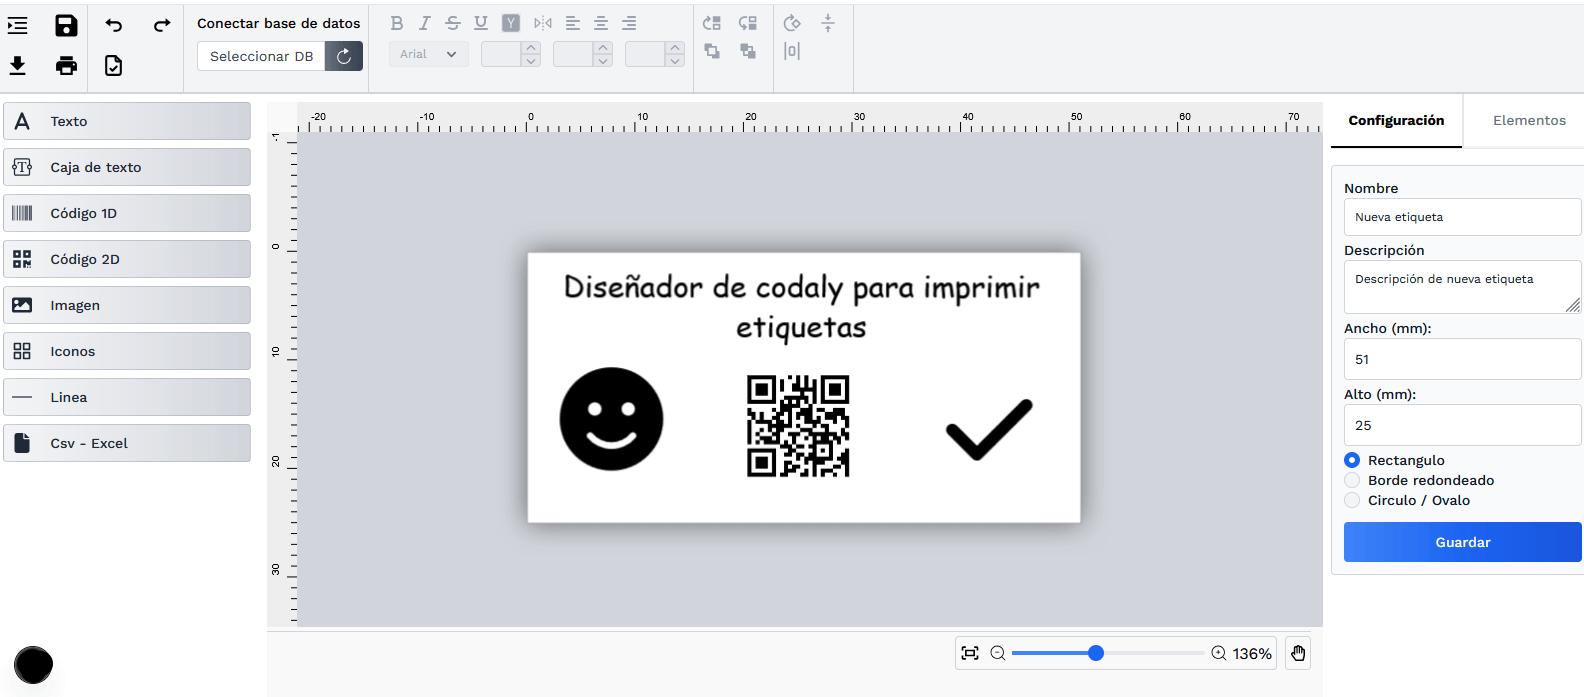Select the Circulo / Ovalo option
Viewport: 1584px width, 697px height.
click(1352, 500)
